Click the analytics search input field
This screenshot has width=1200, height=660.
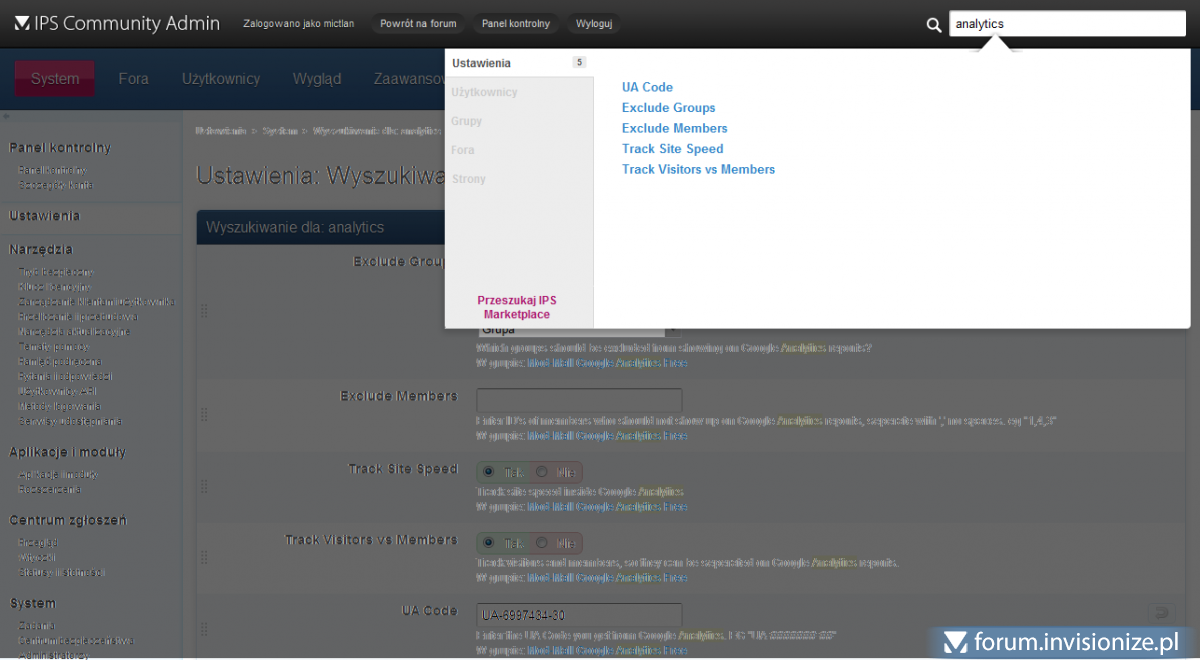point(1066,24)
